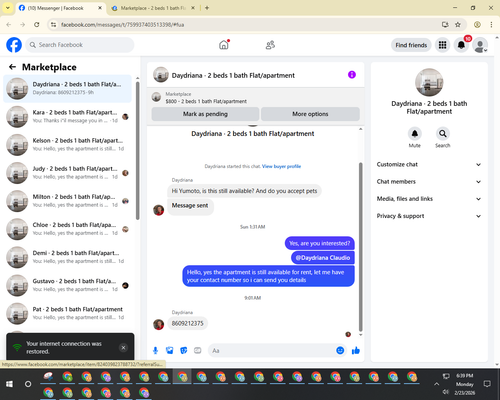Open the volume speaker tray icon
This screenshot has width=500, height=400.
(x=446, y=392)
